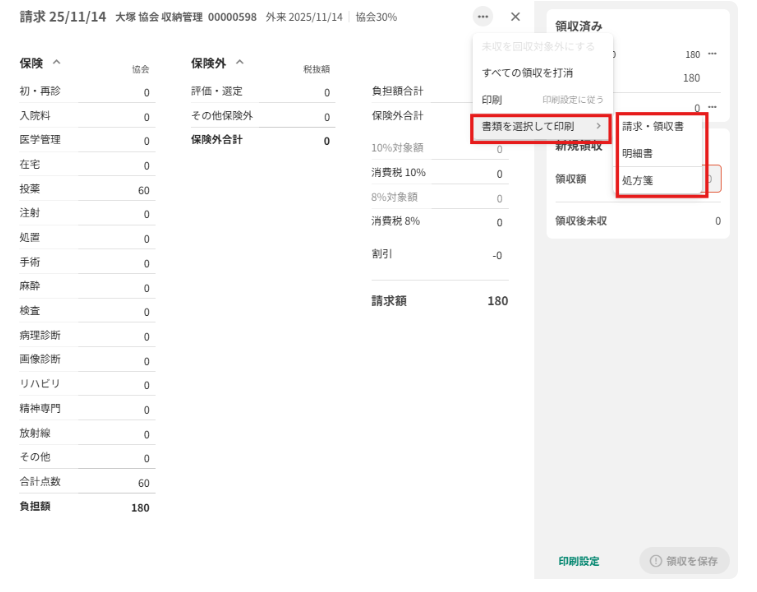Open the more options dots beside 180
This screenshot has width=757, height=592.
712,54
